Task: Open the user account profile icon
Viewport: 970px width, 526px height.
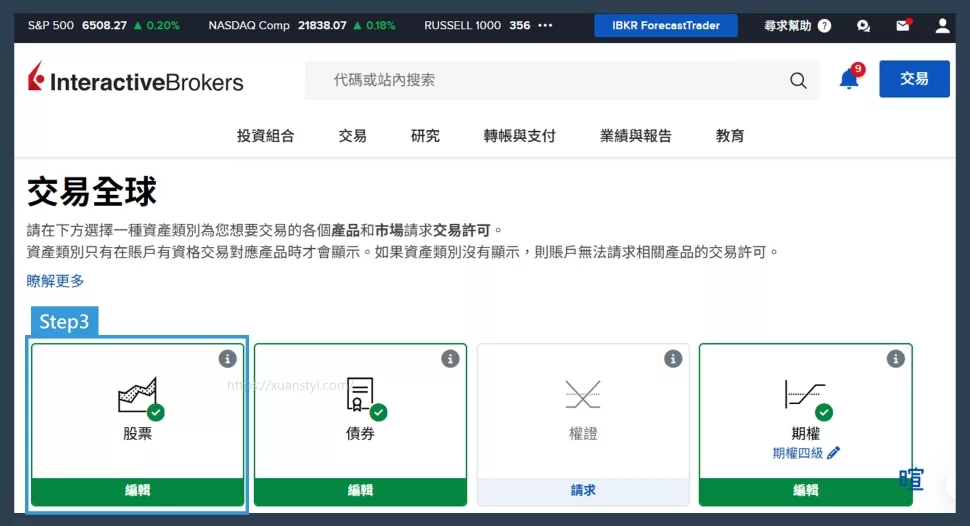Action: tap(942, 26)
